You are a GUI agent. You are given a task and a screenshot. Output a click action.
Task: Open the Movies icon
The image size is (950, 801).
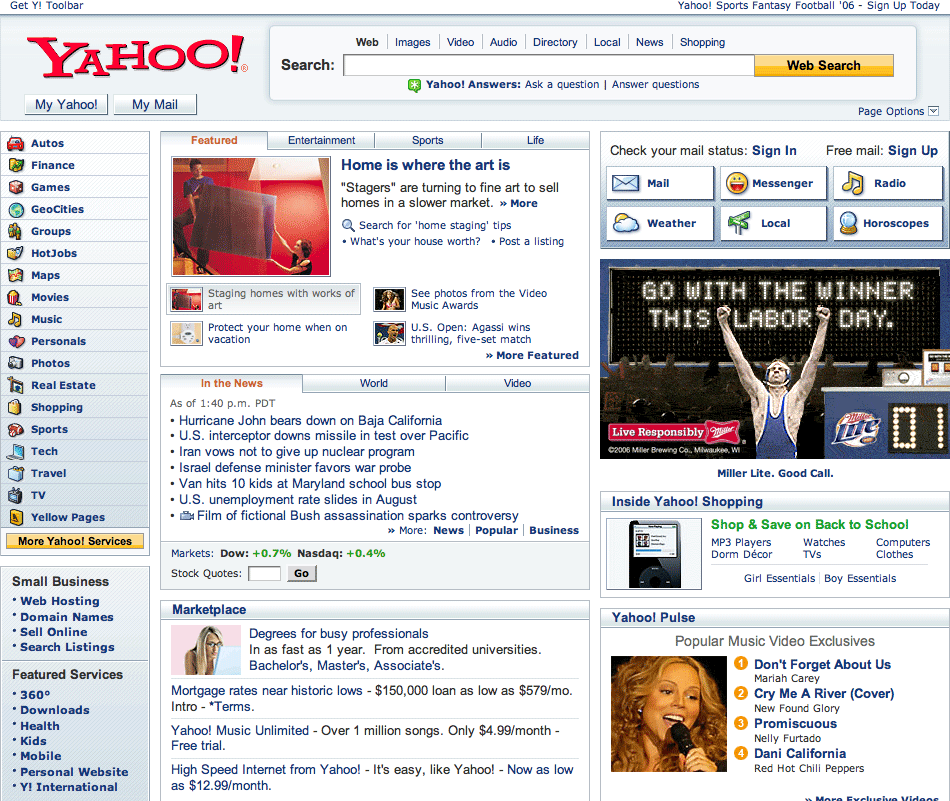tap(16, 297)
